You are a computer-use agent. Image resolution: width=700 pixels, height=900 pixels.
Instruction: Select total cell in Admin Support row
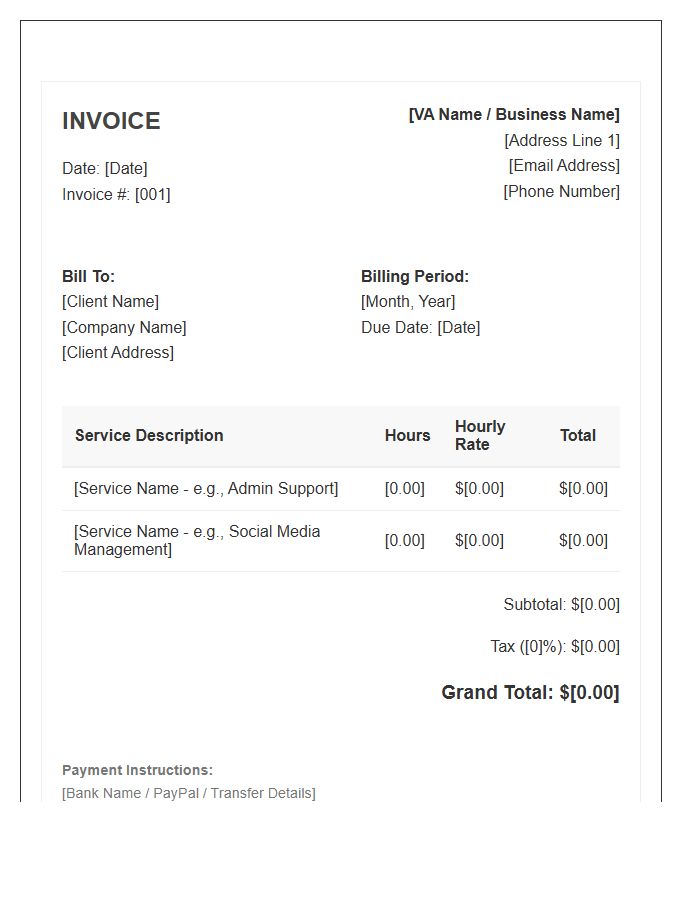point(584,488)
